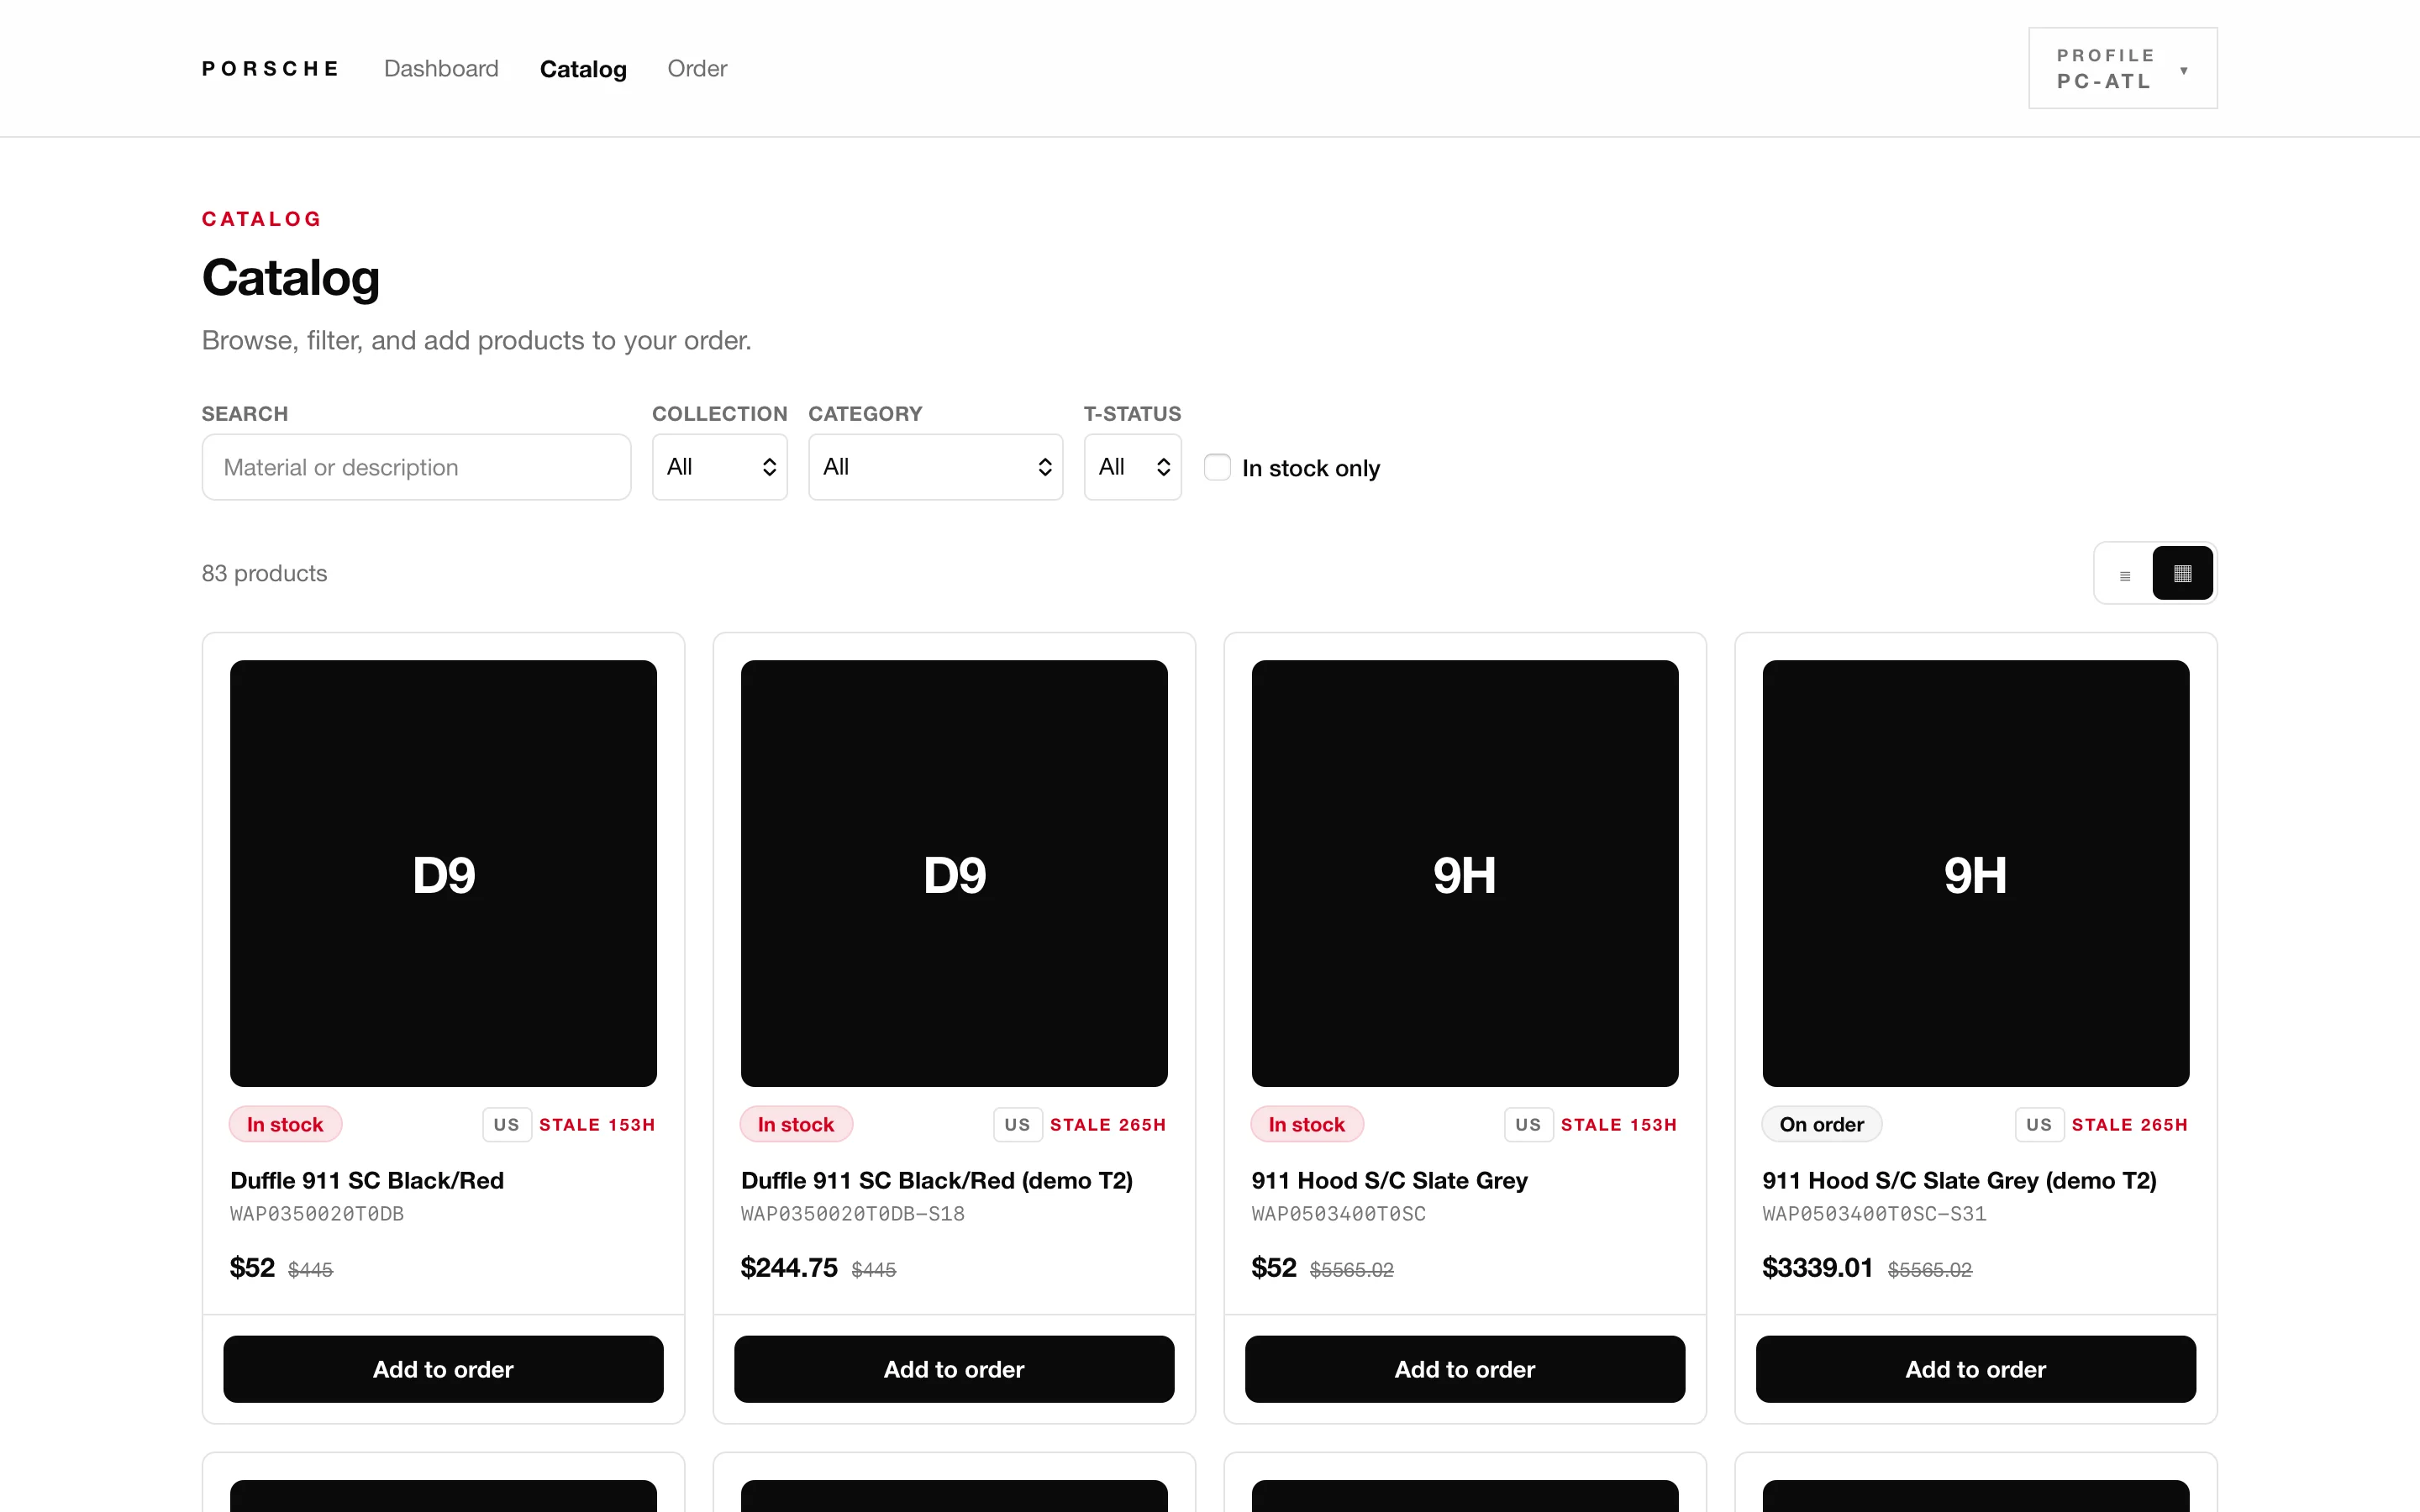Add Duffle 911 SC Black/Red to order
This screenshot has width=2420, height=1512.
tap(443, 1369)
